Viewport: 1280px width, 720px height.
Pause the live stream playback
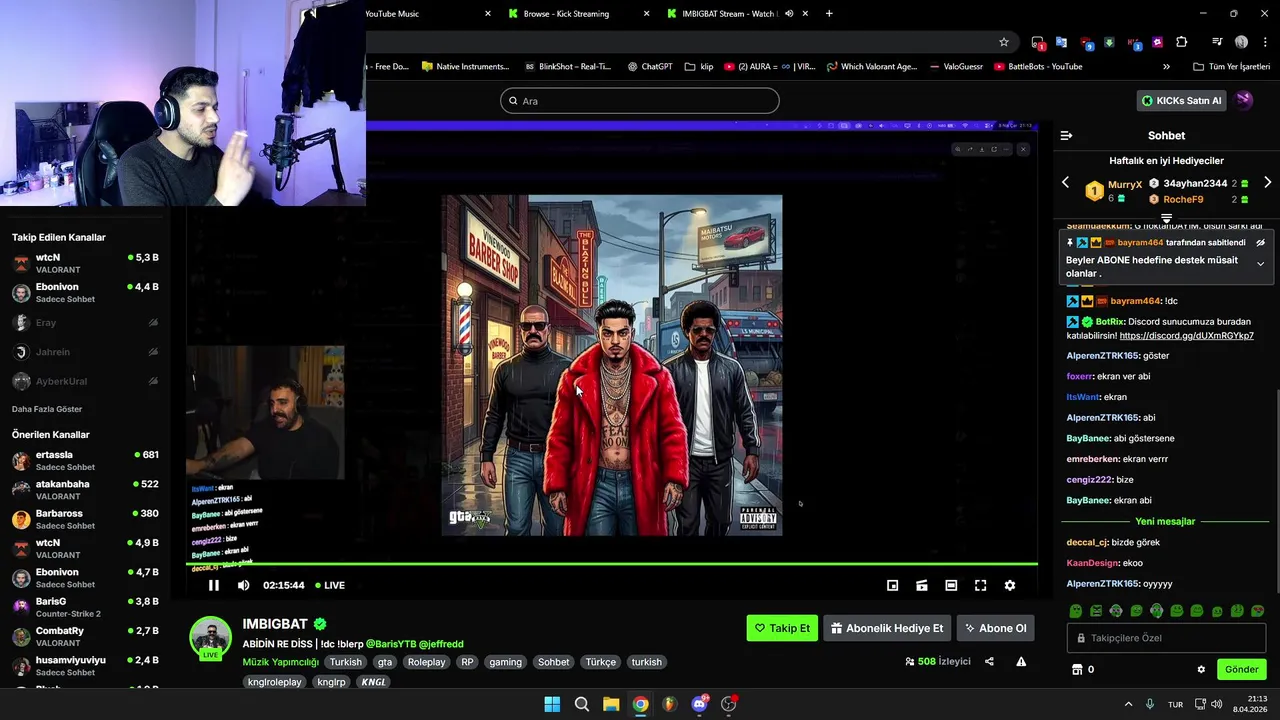pyautogui.click(x=213, y=585)
